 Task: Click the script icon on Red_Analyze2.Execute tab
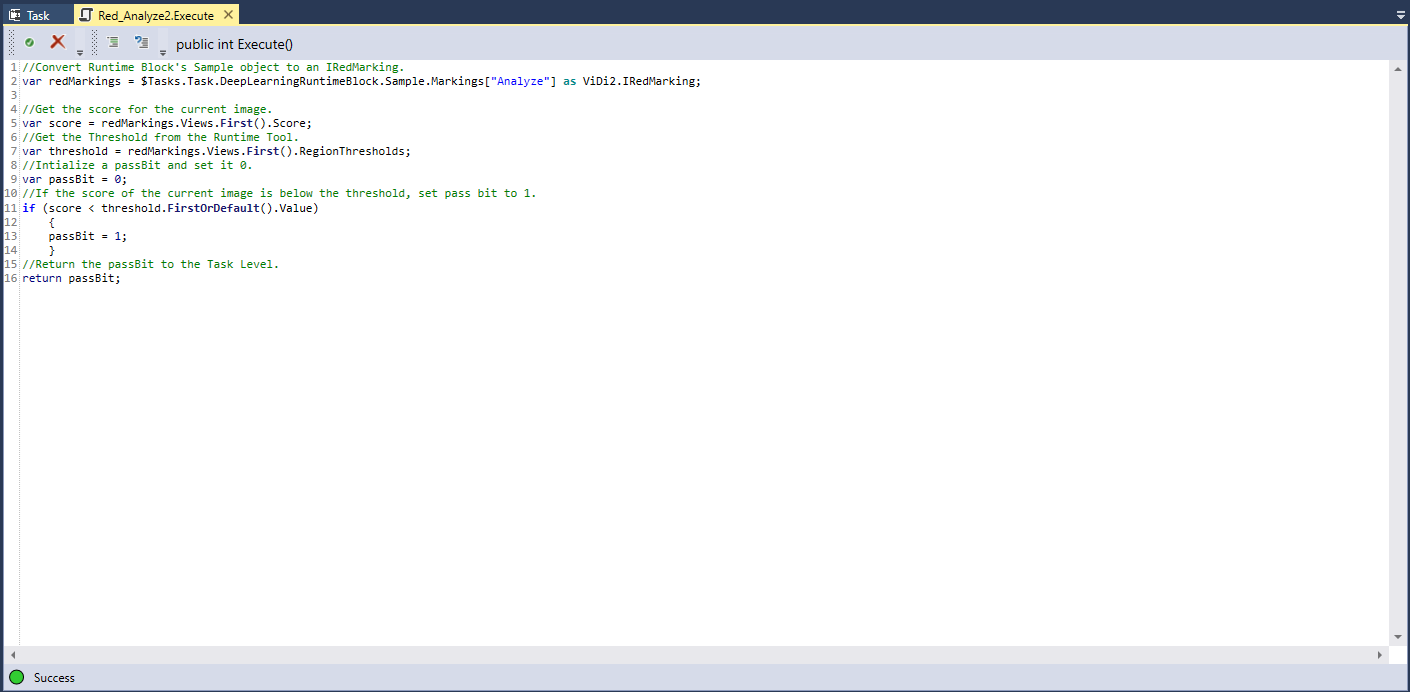pos(86,15)
